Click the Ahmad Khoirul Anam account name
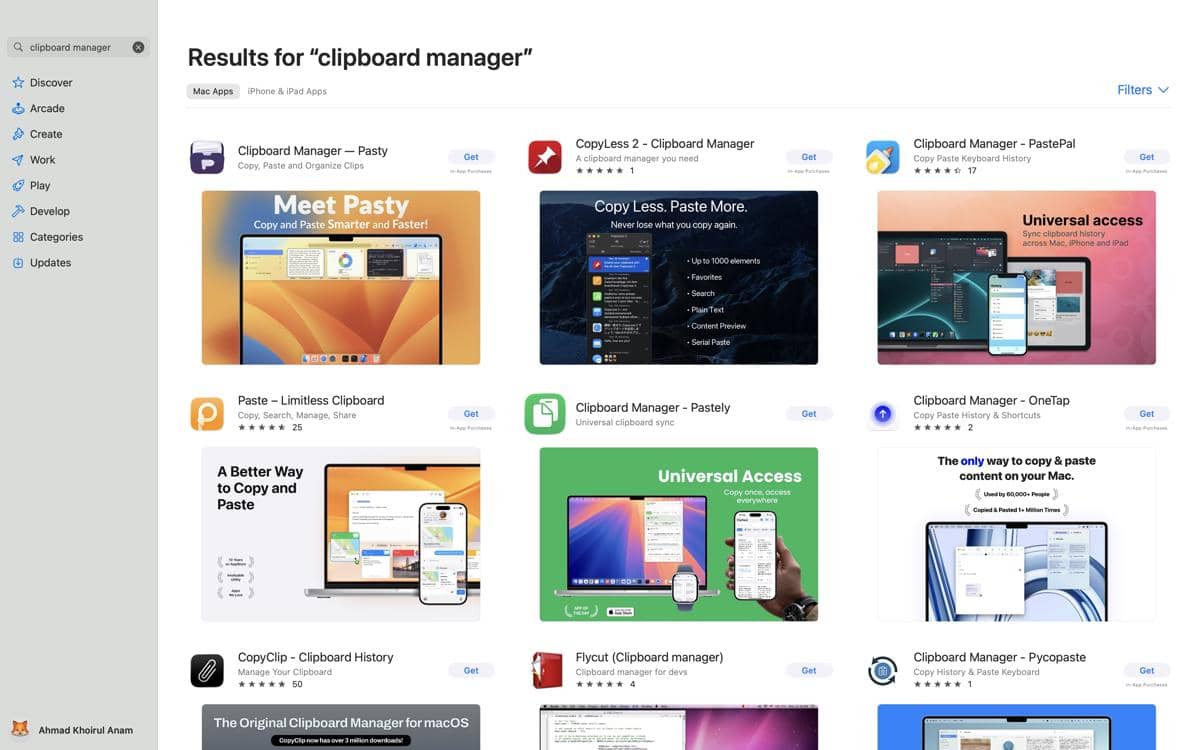The height and width of the screenshot is (750, 1200). [85, 730]
